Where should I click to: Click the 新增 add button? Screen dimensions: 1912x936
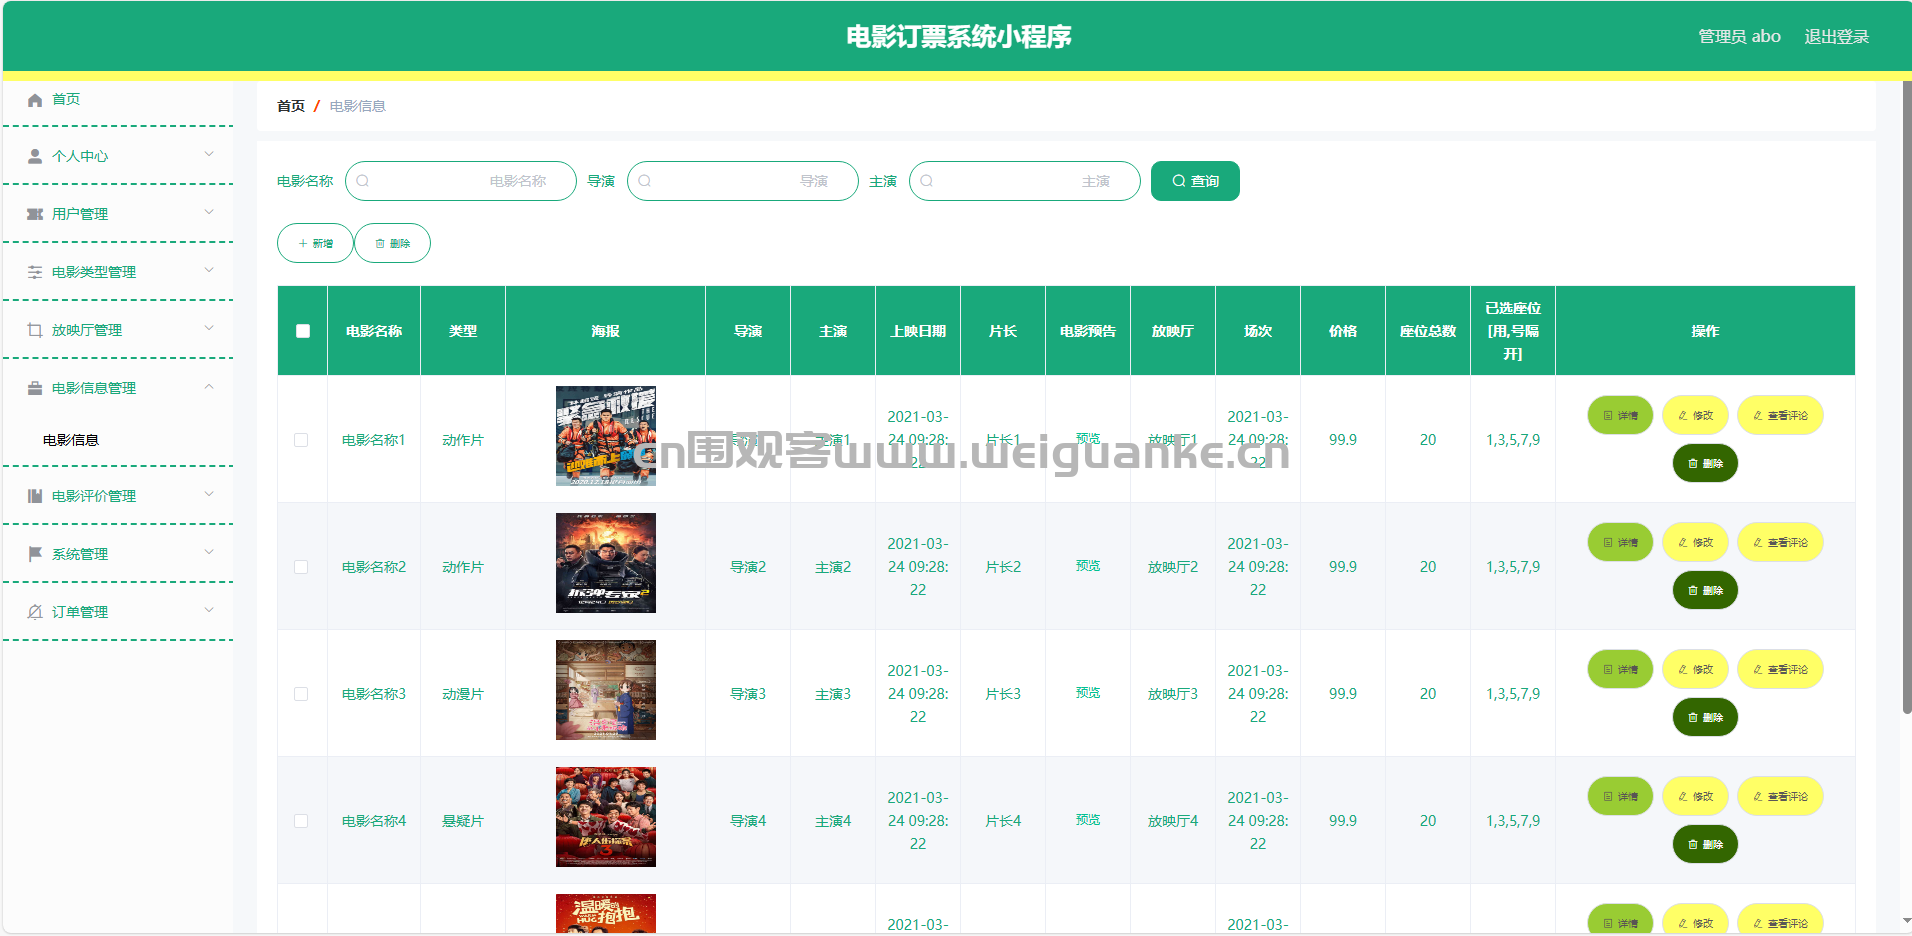[315, 243]
